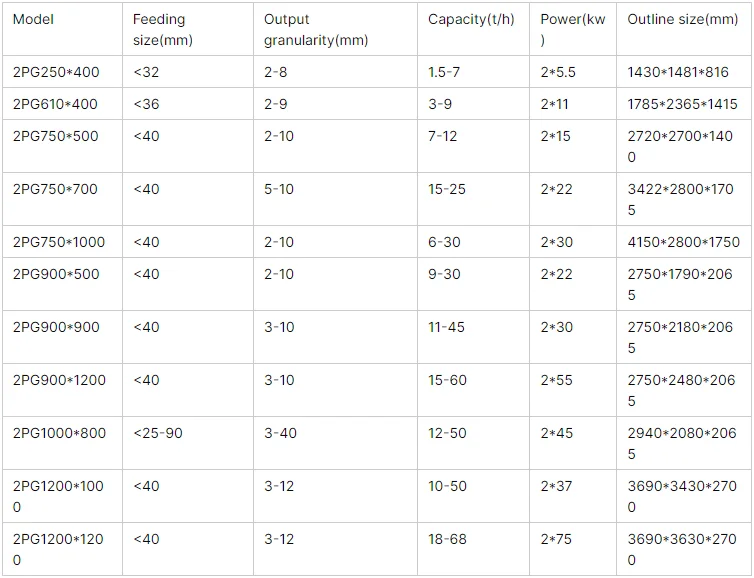Click the <32 feeding size cell
The height and width of the screenshot is (578, 754).
[x=145, y=73]
